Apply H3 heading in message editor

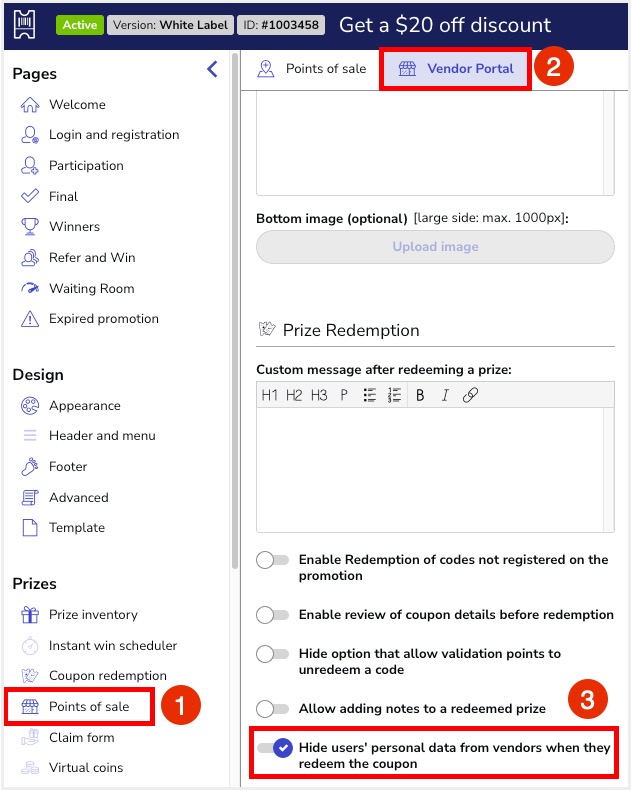pyautogui.click(x=318, y=395)
